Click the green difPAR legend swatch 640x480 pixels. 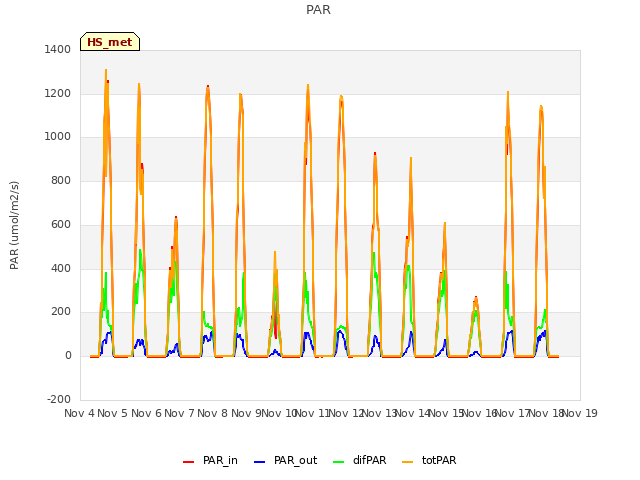(339, 462)
